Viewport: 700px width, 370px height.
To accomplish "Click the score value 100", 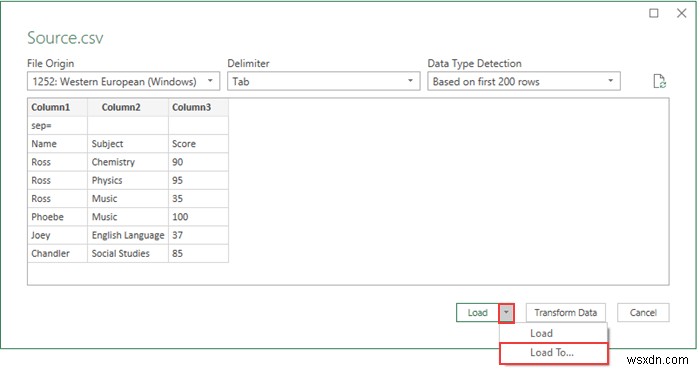I will click(x=198, y=217).
